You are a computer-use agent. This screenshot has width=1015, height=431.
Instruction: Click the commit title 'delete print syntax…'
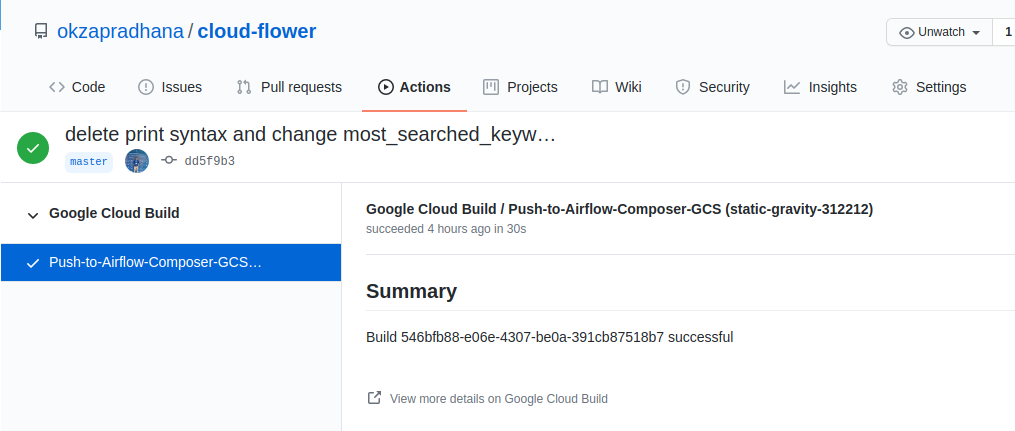point(310,135)
